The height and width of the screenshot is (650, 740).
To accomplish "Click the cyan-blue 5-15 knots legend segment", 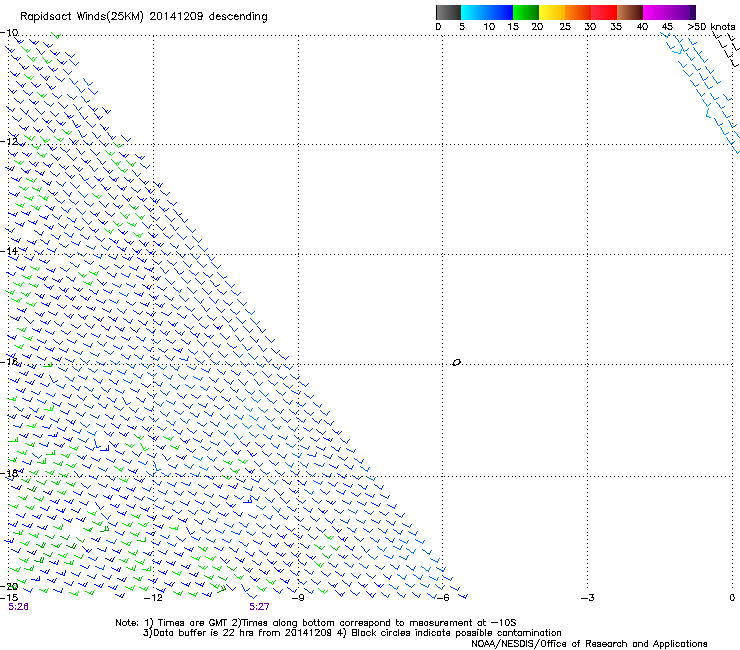I will (x=487, y=12).
